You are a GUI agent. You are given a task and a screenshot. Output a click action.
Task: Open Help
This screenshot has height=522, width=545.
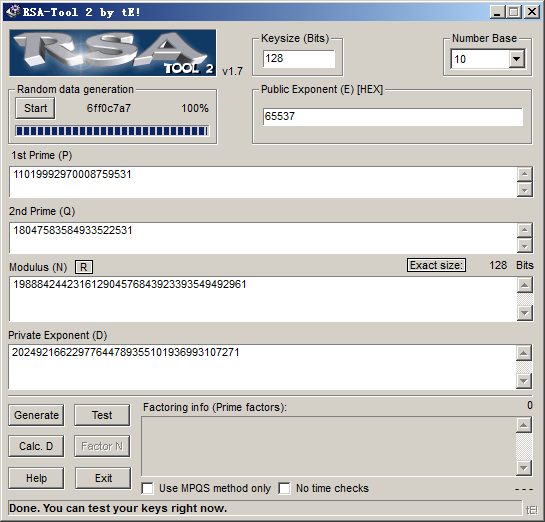(36, 478)
